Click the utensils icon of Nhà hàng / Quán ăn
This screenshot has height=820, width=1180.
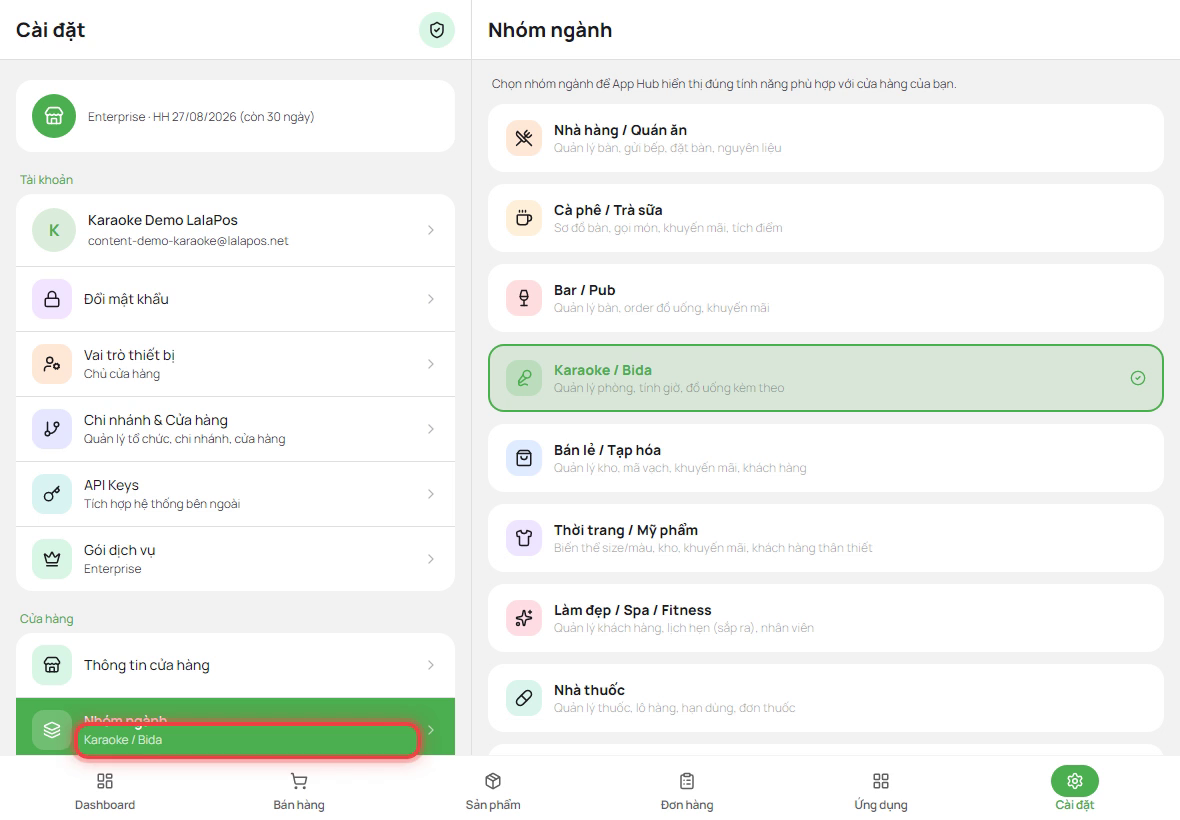[x=524, y=138]
